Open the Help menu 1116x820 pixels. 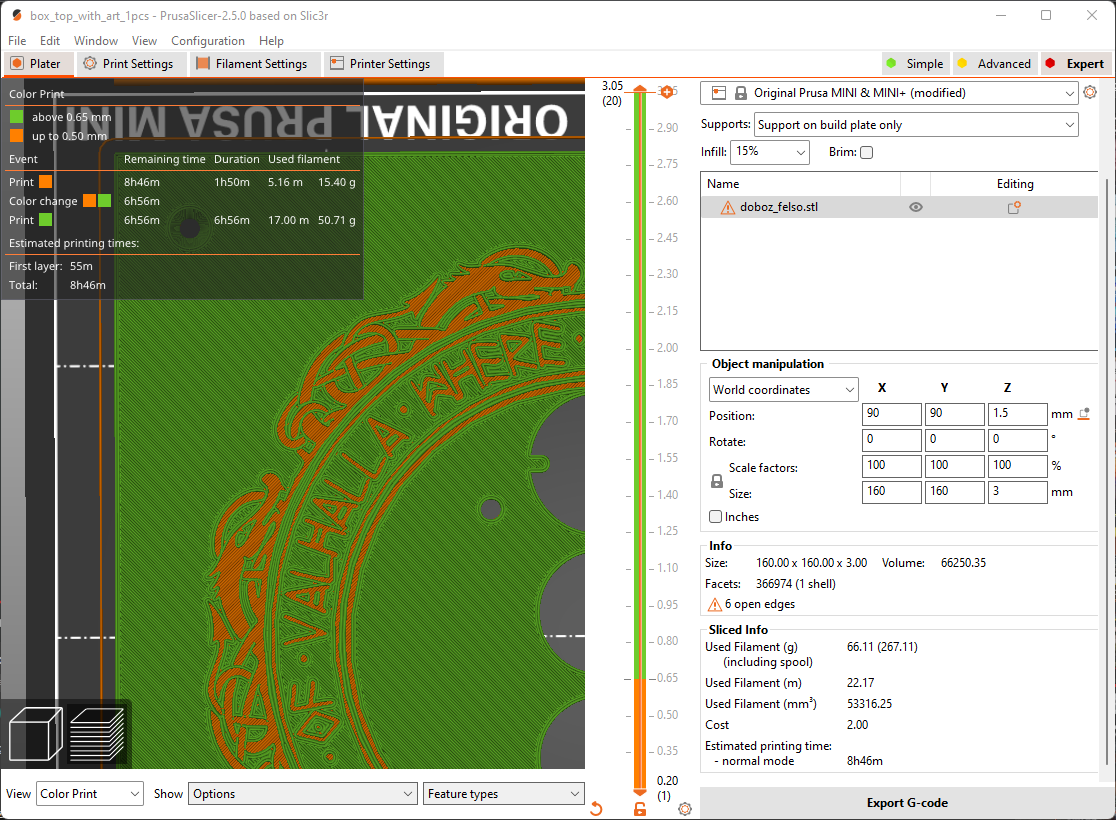click(271, 41)
